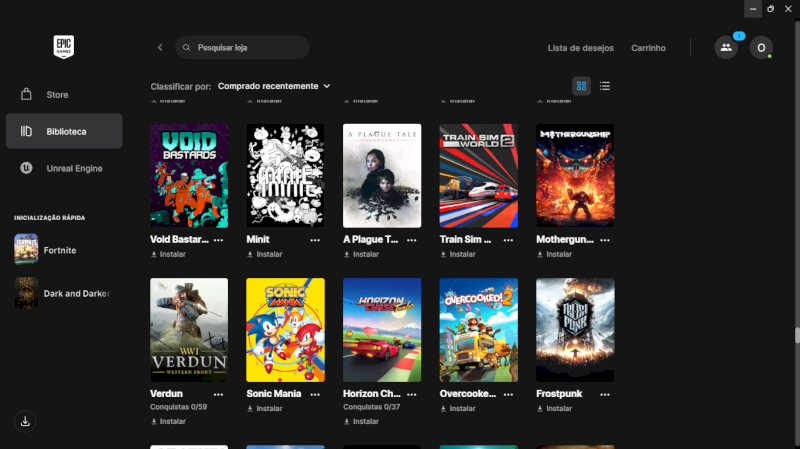This screenshot has height=449, width=800.
Task: Open options menu for Overcooked
Action: point(508,394)
